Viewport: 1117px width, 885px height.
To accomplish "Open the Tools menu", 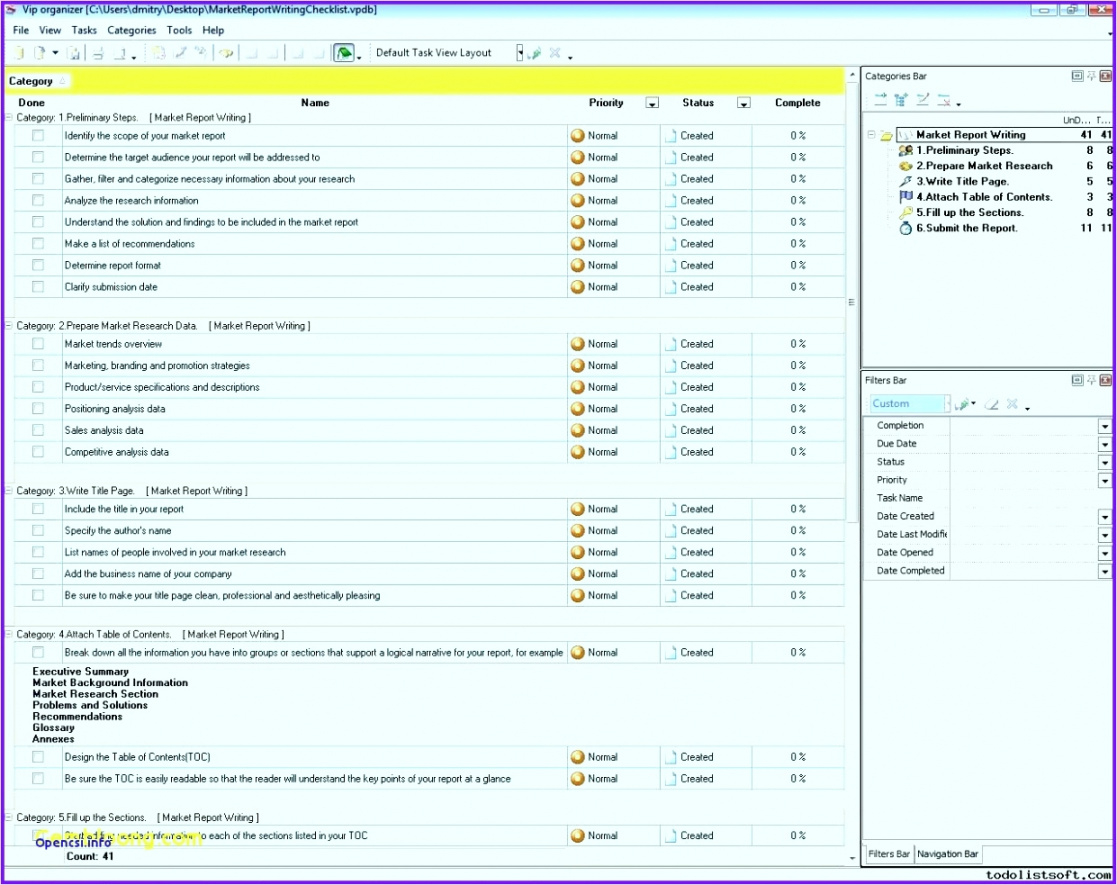I will 179,30.
